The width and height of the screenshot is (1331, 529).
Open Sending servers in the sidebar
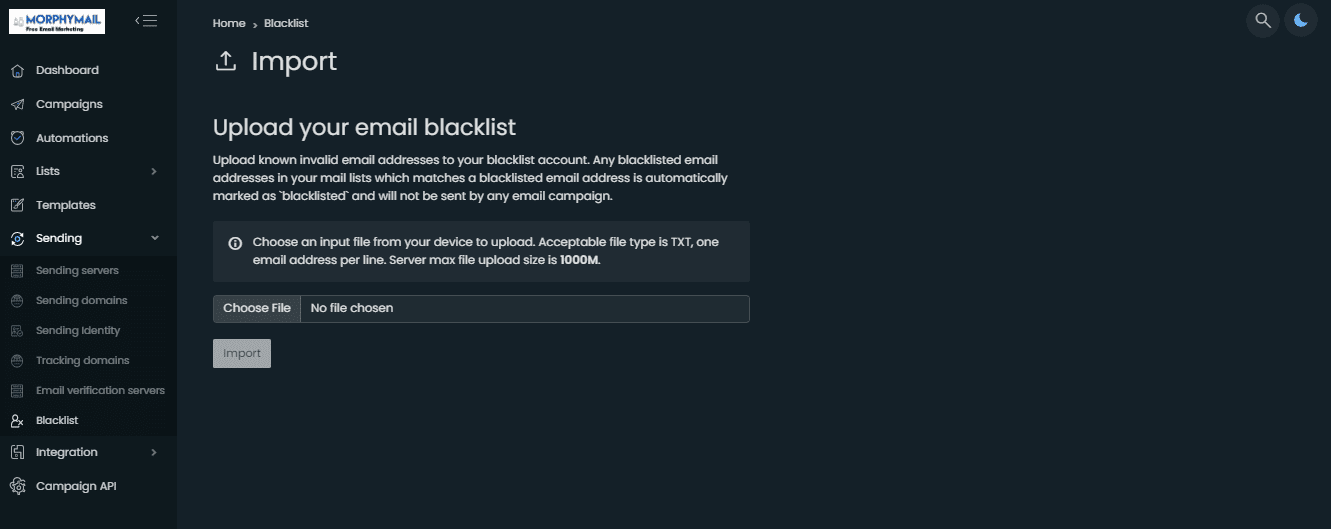77,271
